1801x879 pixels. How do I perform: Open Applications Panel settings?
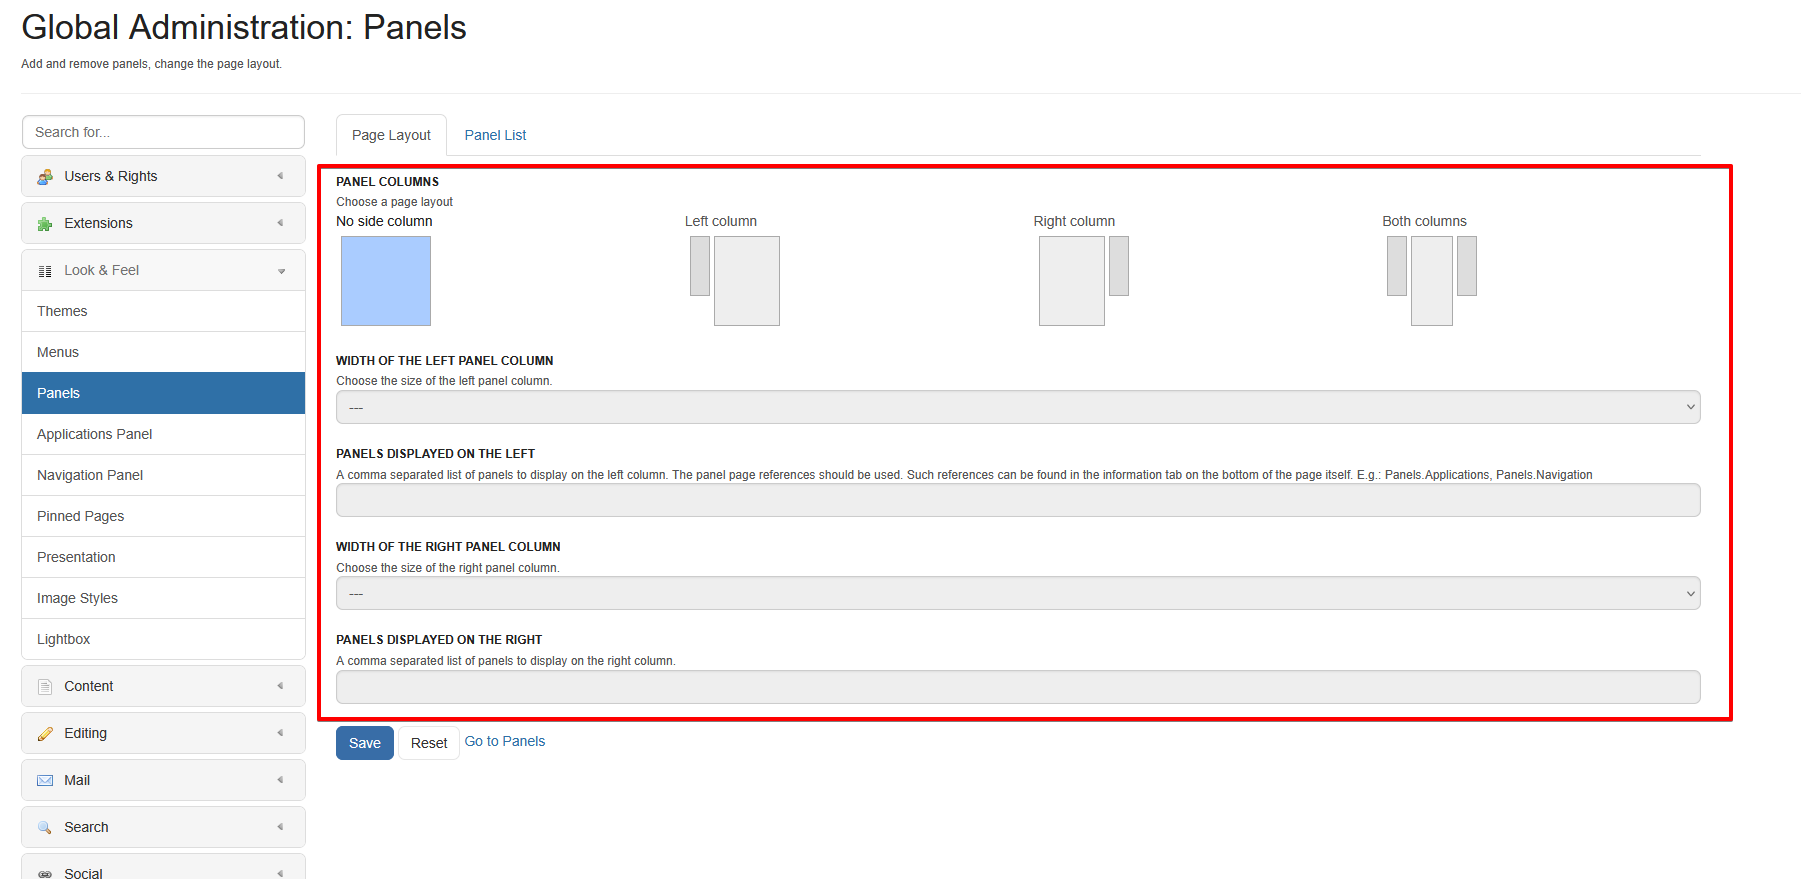163,434
